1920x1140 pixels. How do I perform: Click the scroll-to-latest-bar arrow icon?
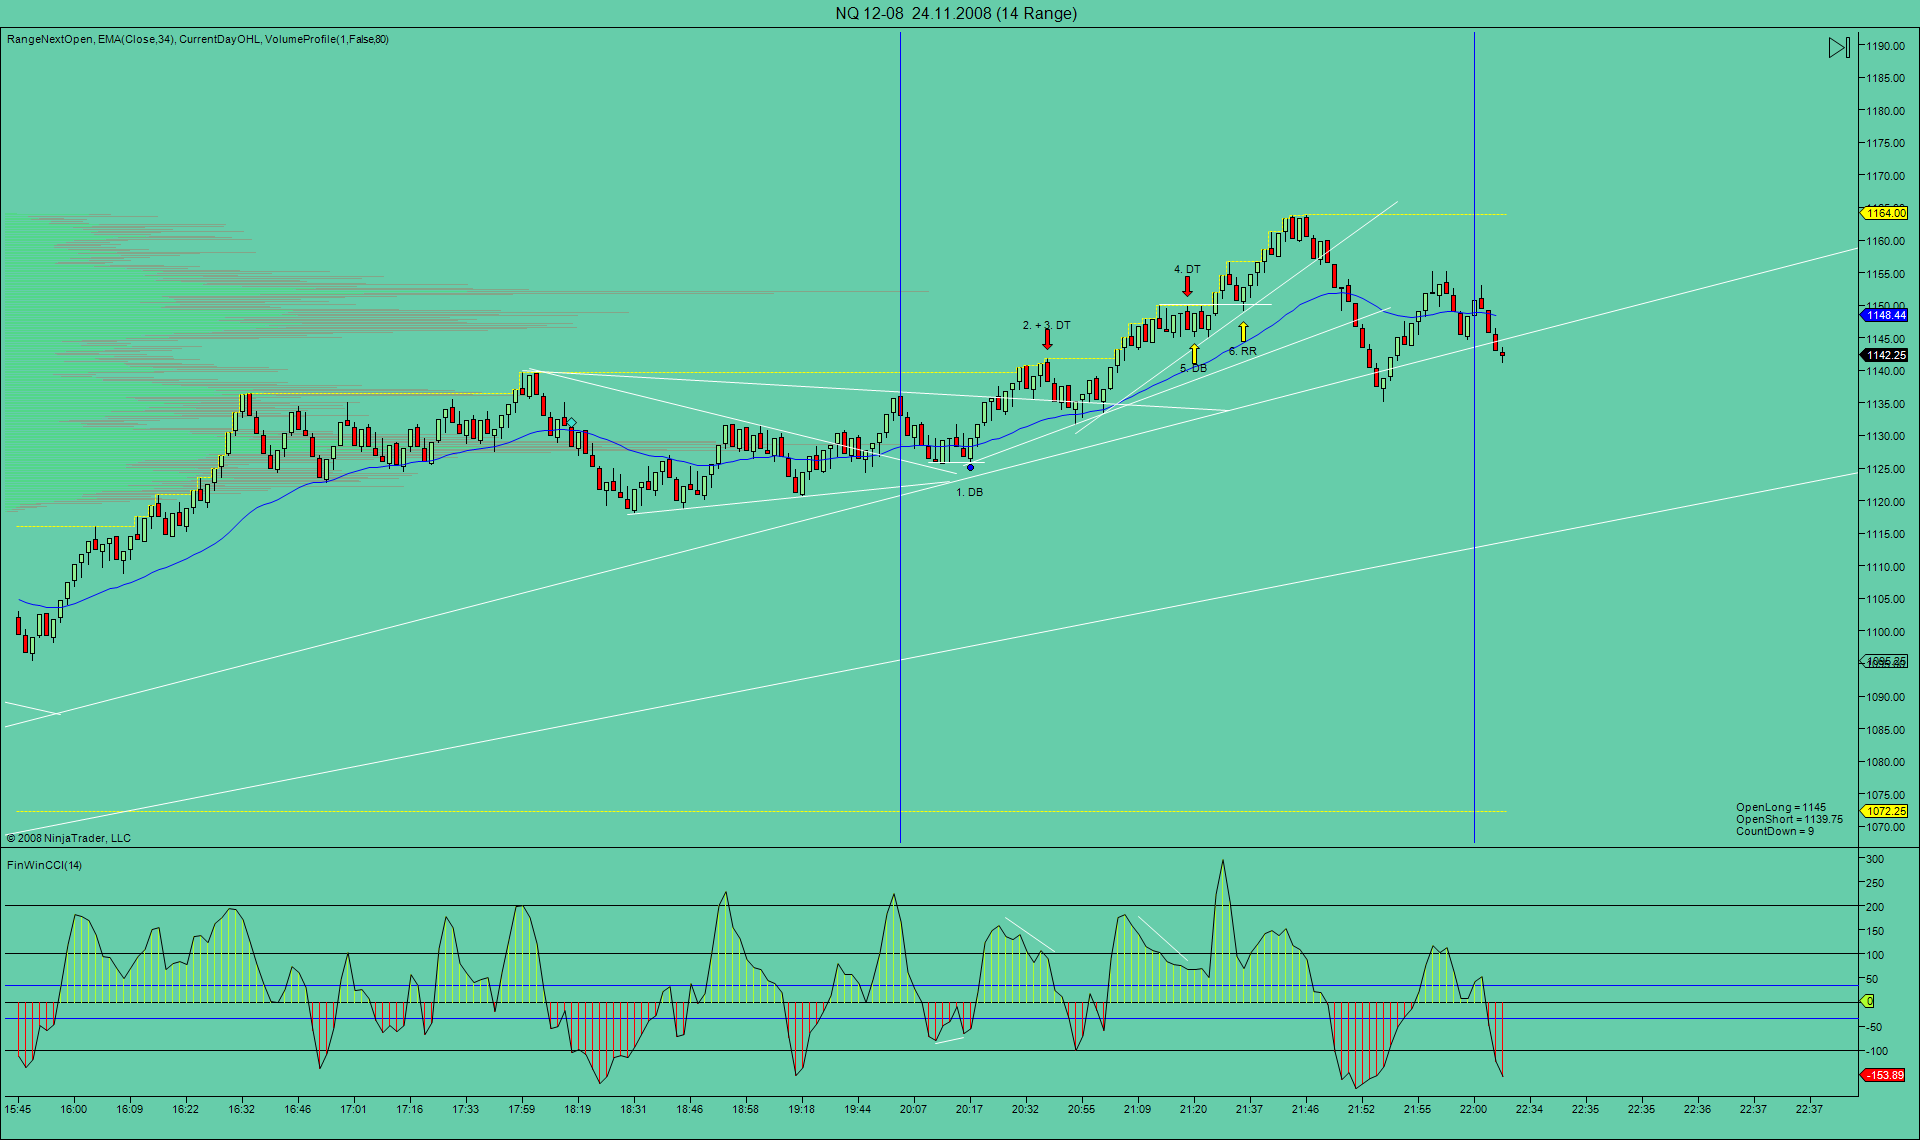point(1839,47)
